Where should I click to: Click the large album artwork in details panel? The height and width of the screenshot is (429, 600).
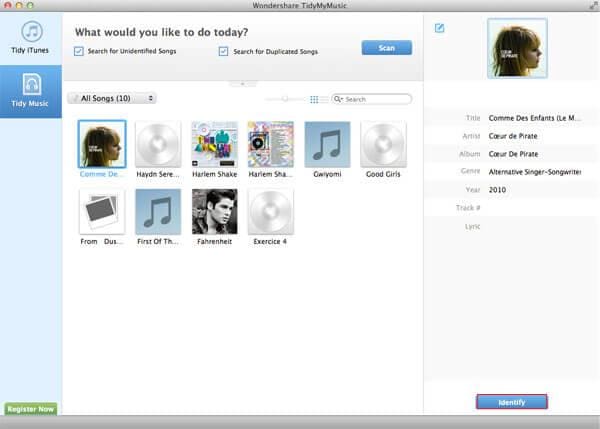517,48
